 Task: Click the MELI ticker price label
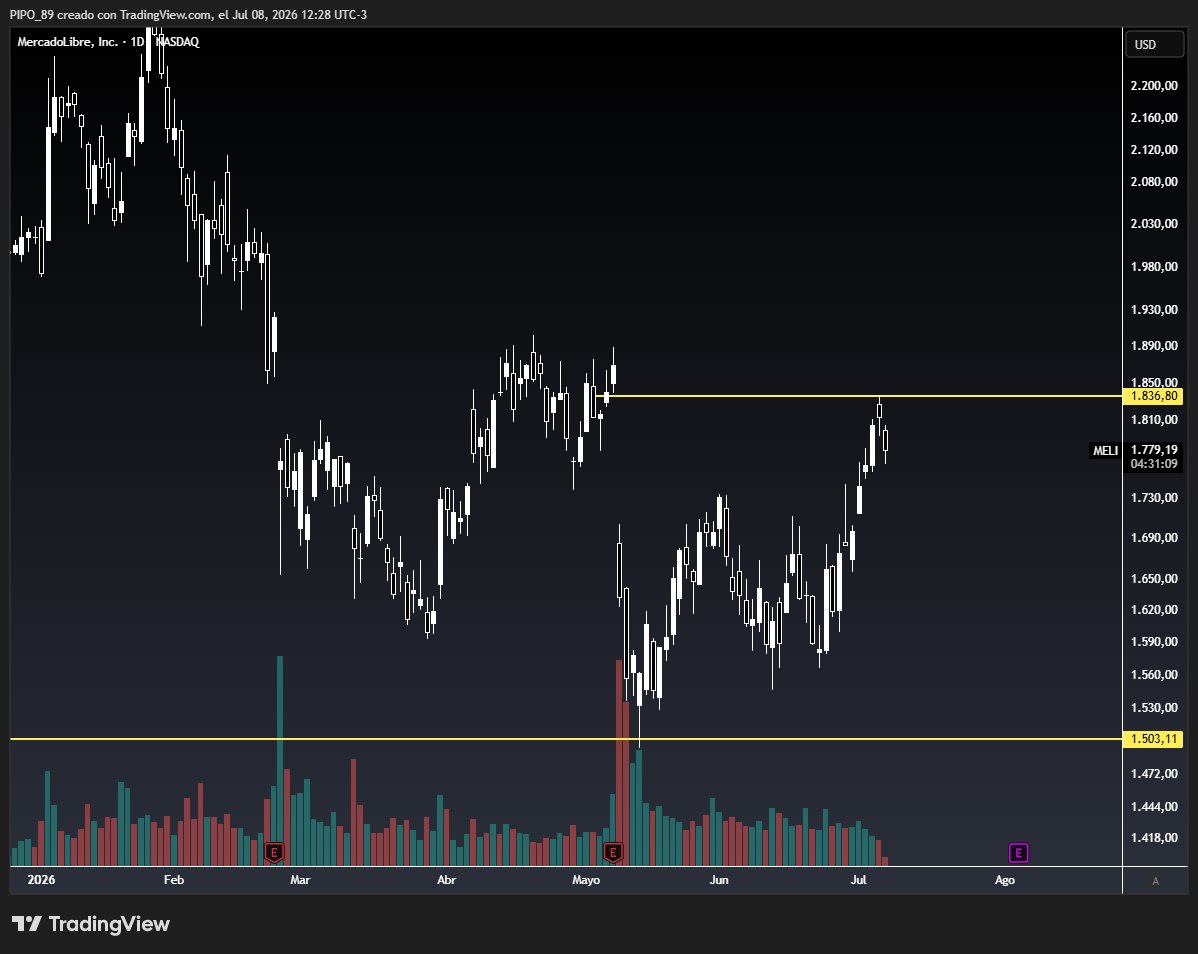point(1105,451)
